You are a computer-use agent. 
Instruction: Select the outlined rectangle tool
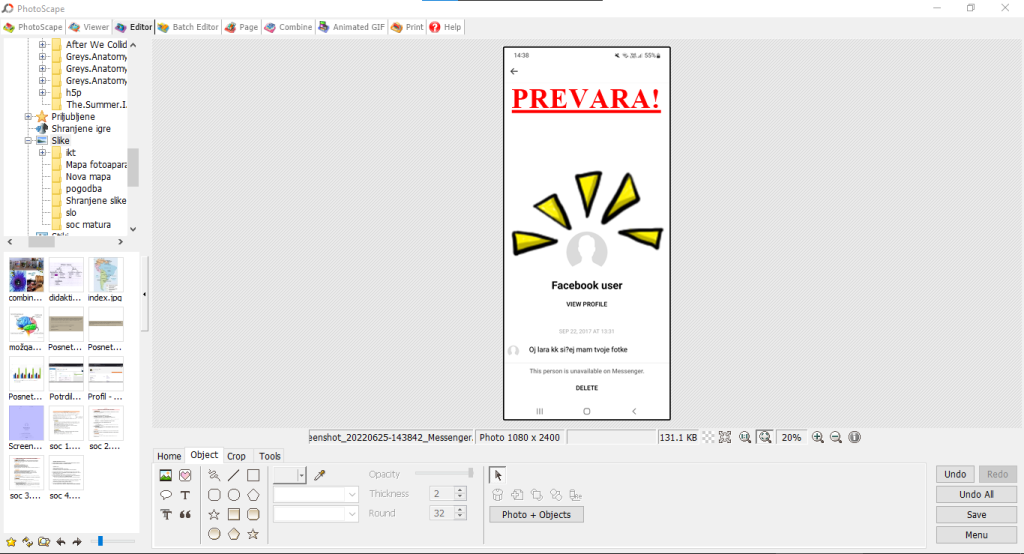[253, 475]
